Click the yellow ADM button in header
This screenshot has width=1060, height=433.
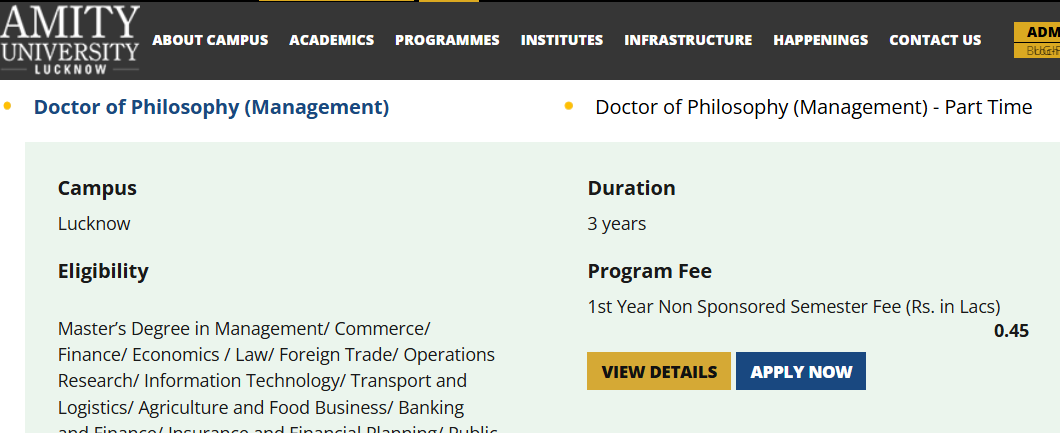[x=1037, y=31]
